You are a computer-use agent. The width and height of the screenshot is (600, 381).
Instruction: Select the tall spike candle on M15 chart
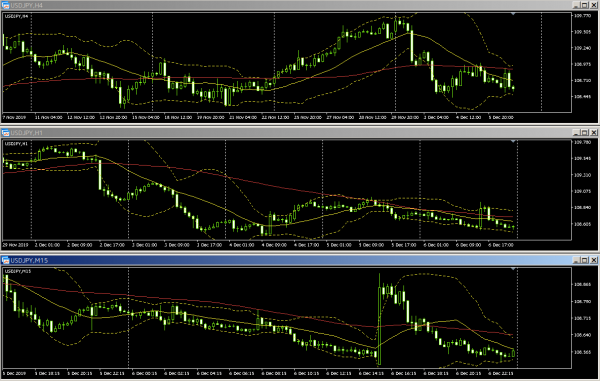[x=379, y=319]
